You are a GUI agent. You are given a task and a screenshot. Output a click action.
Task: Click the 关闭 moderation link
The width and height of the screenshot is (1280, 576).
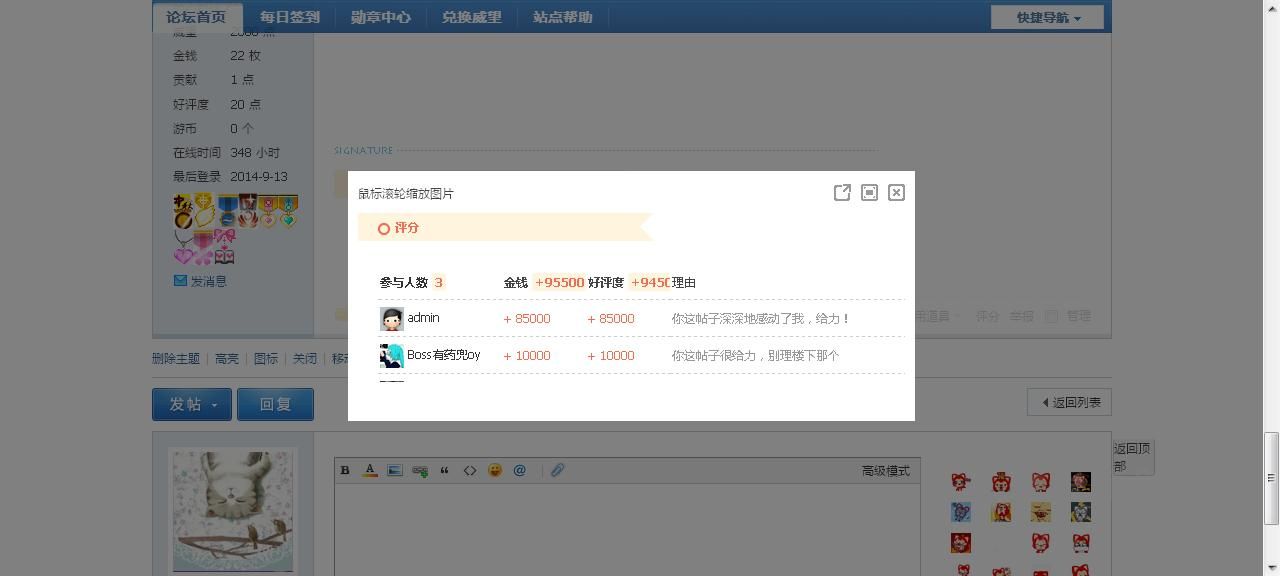305,358
